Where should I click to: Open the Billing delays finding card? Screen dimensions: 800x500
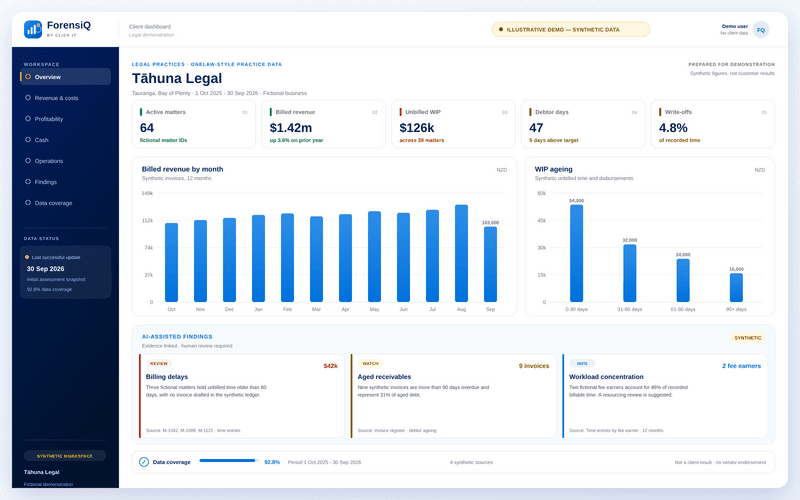click(242, 396)
